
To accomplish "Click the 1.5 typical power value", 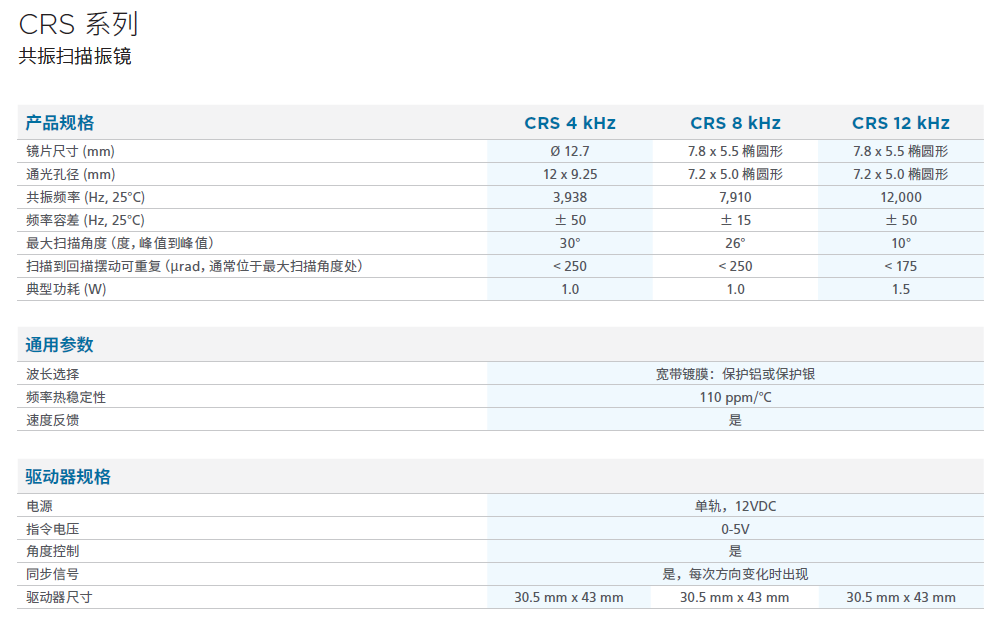I will pyautogui.click(x=900, y=289).
